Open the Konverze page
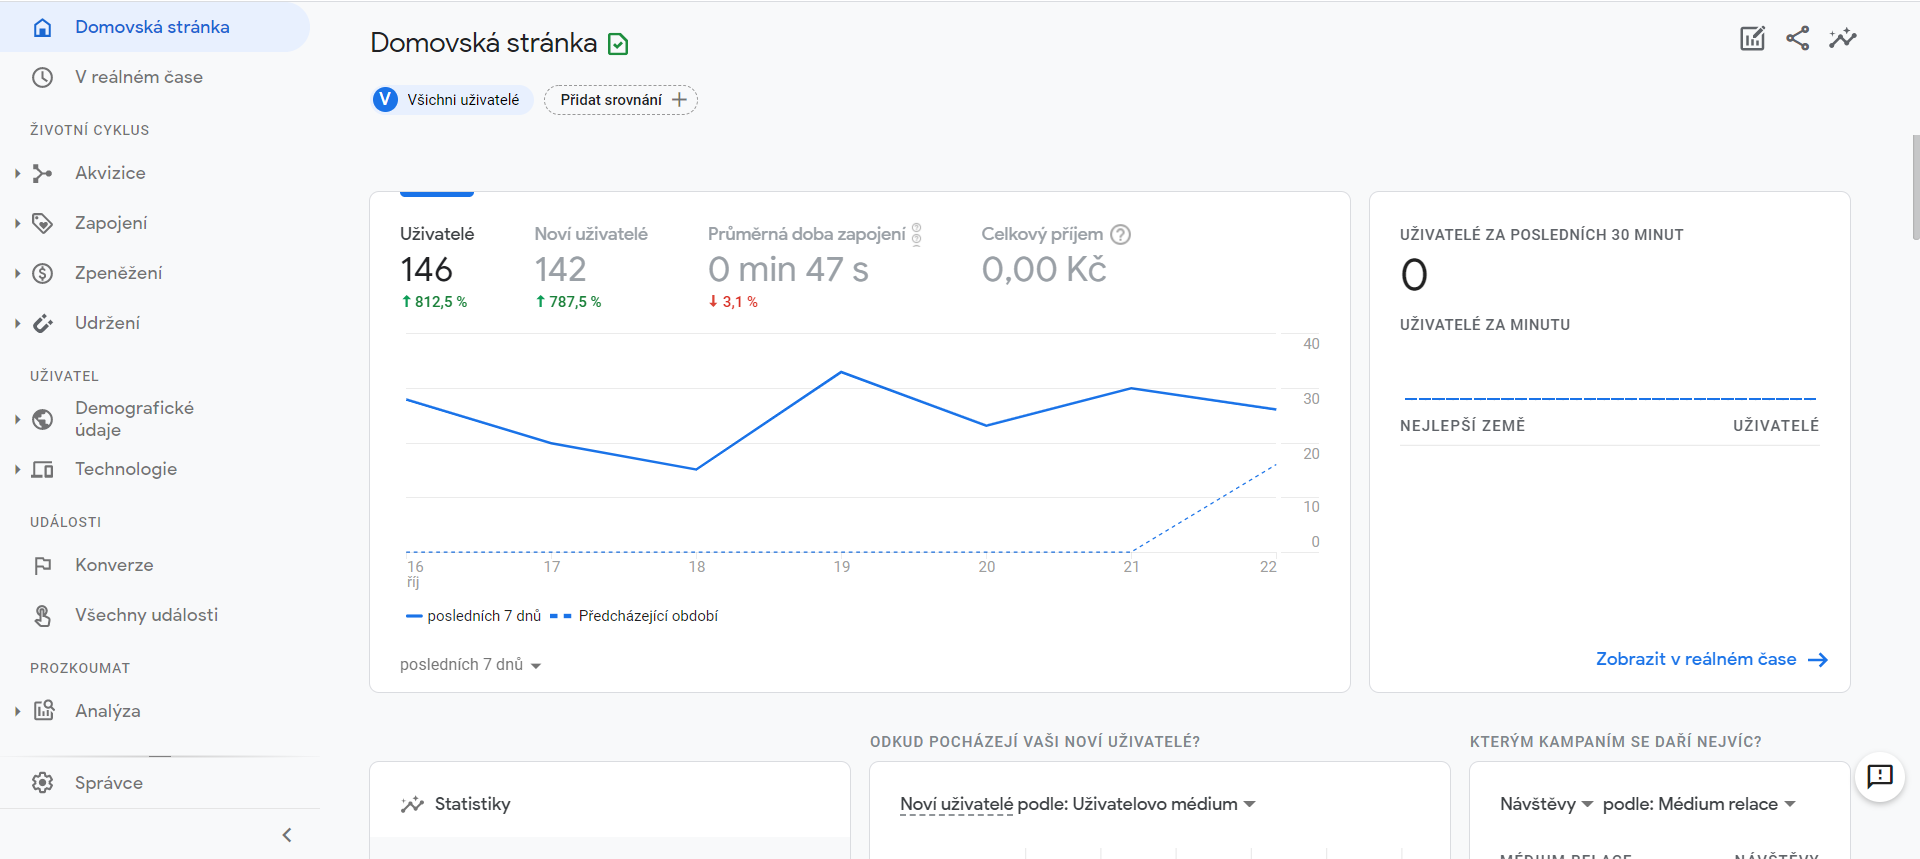The width and height of the screenshot is (1920, 859). [114, 565]
